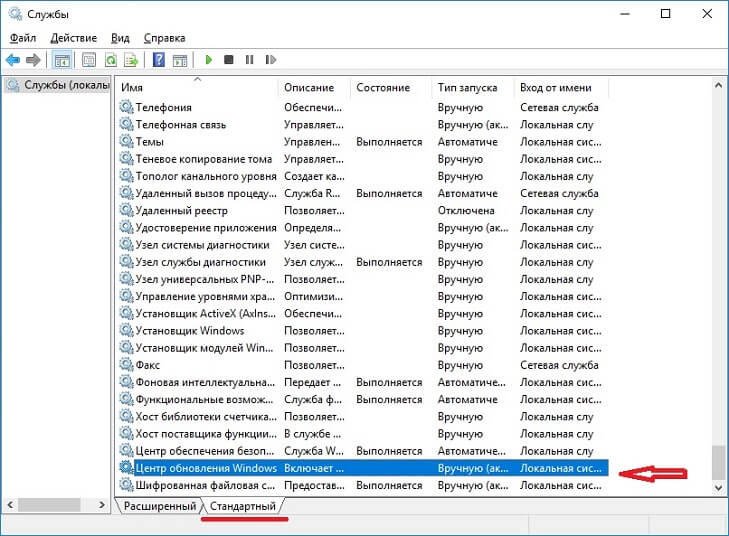Click Выполняется status in Темы row
The image size is (729, 536).
pos(389,142)
